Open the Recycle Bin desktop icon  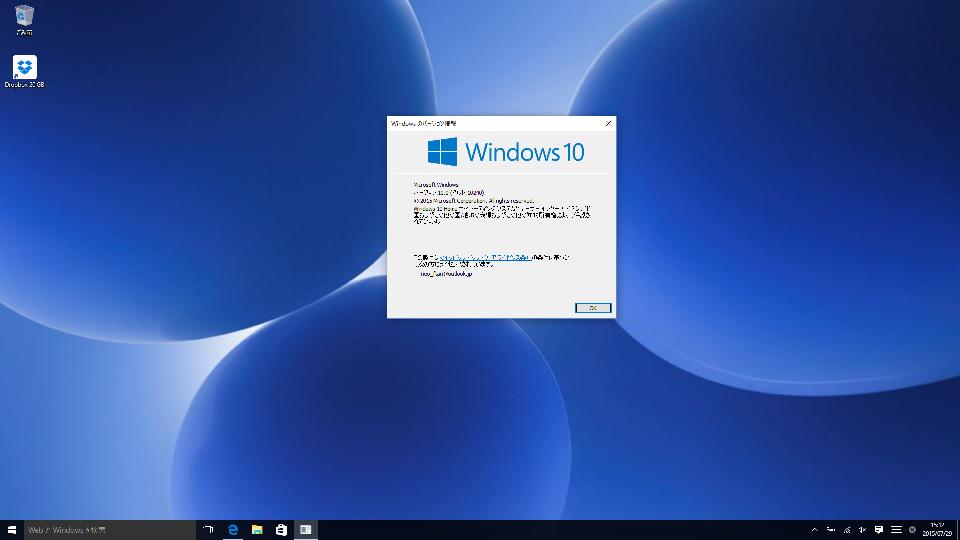click(x=24, y=20)
